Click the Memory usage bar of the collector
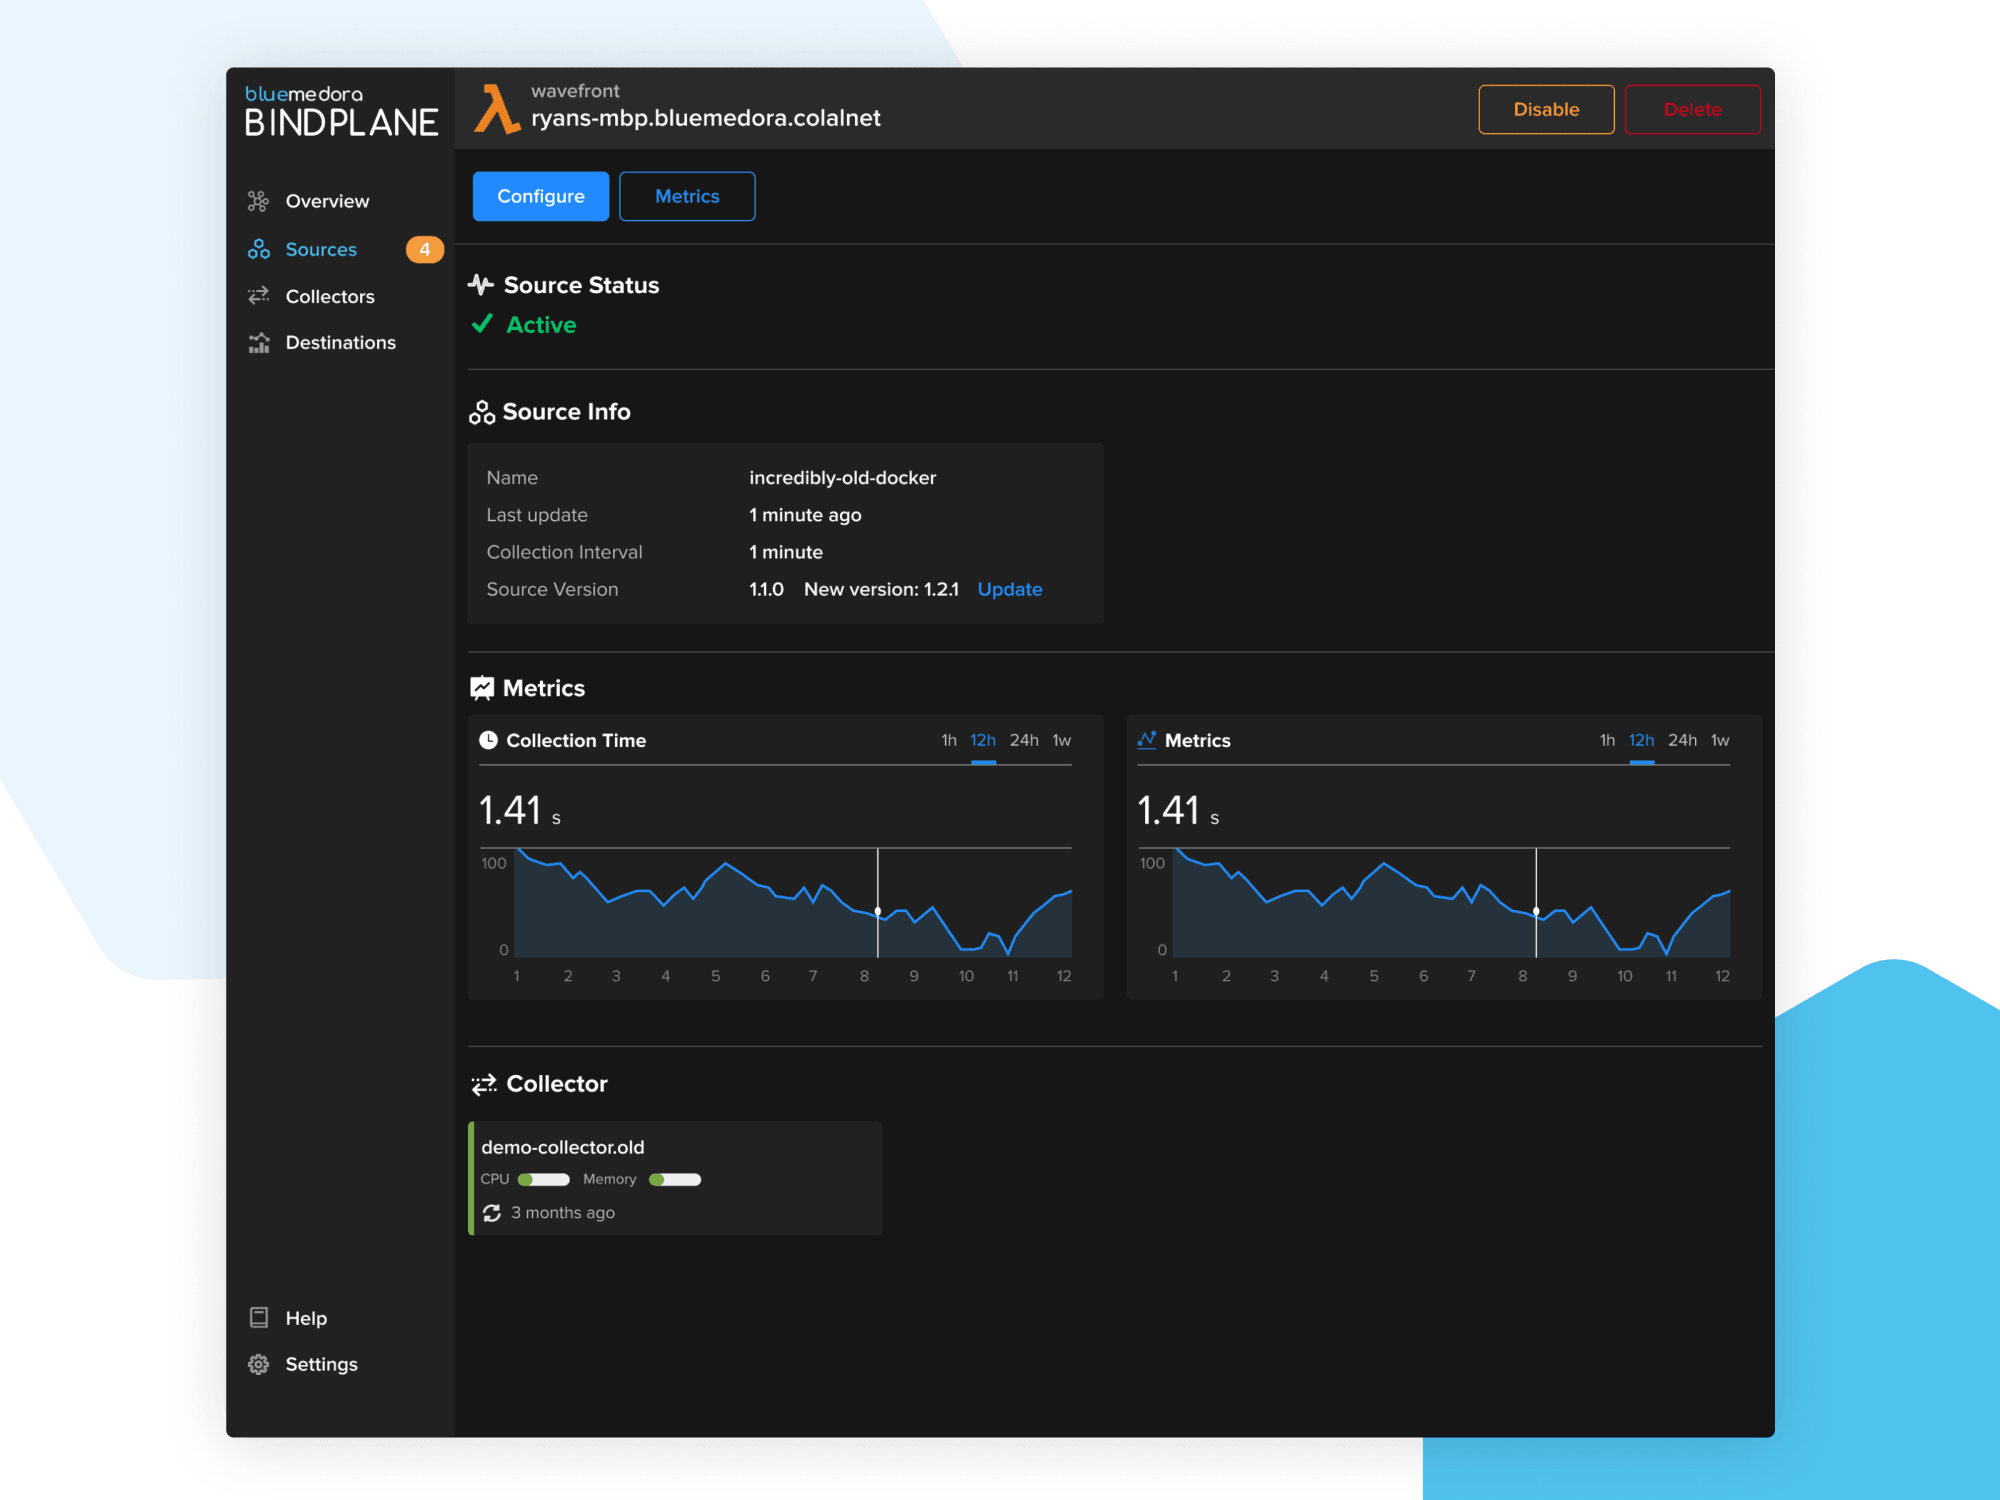The image size is (2000, 1500). coord(675,1180)
